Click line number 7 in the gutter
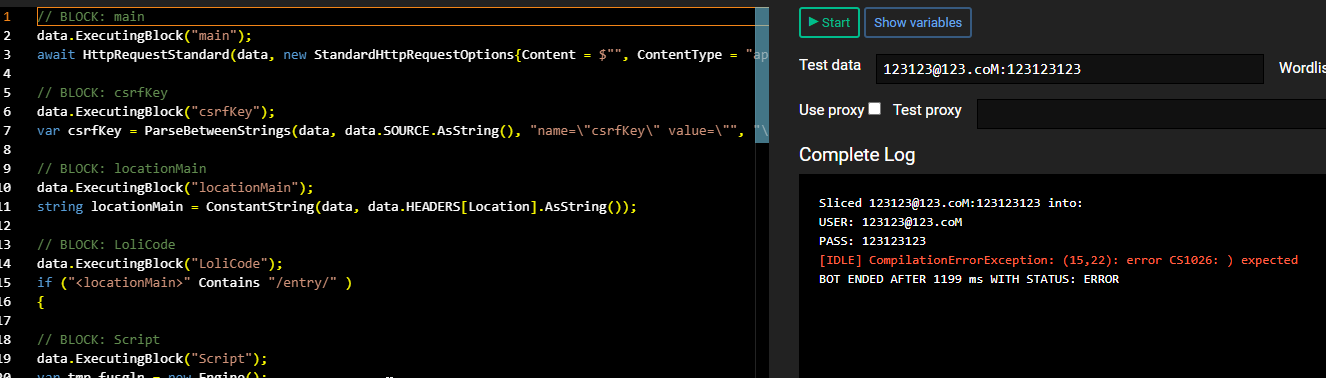The height and width of the screenshot is (378, 1326). pyautogui.click(x=8, y=131)
